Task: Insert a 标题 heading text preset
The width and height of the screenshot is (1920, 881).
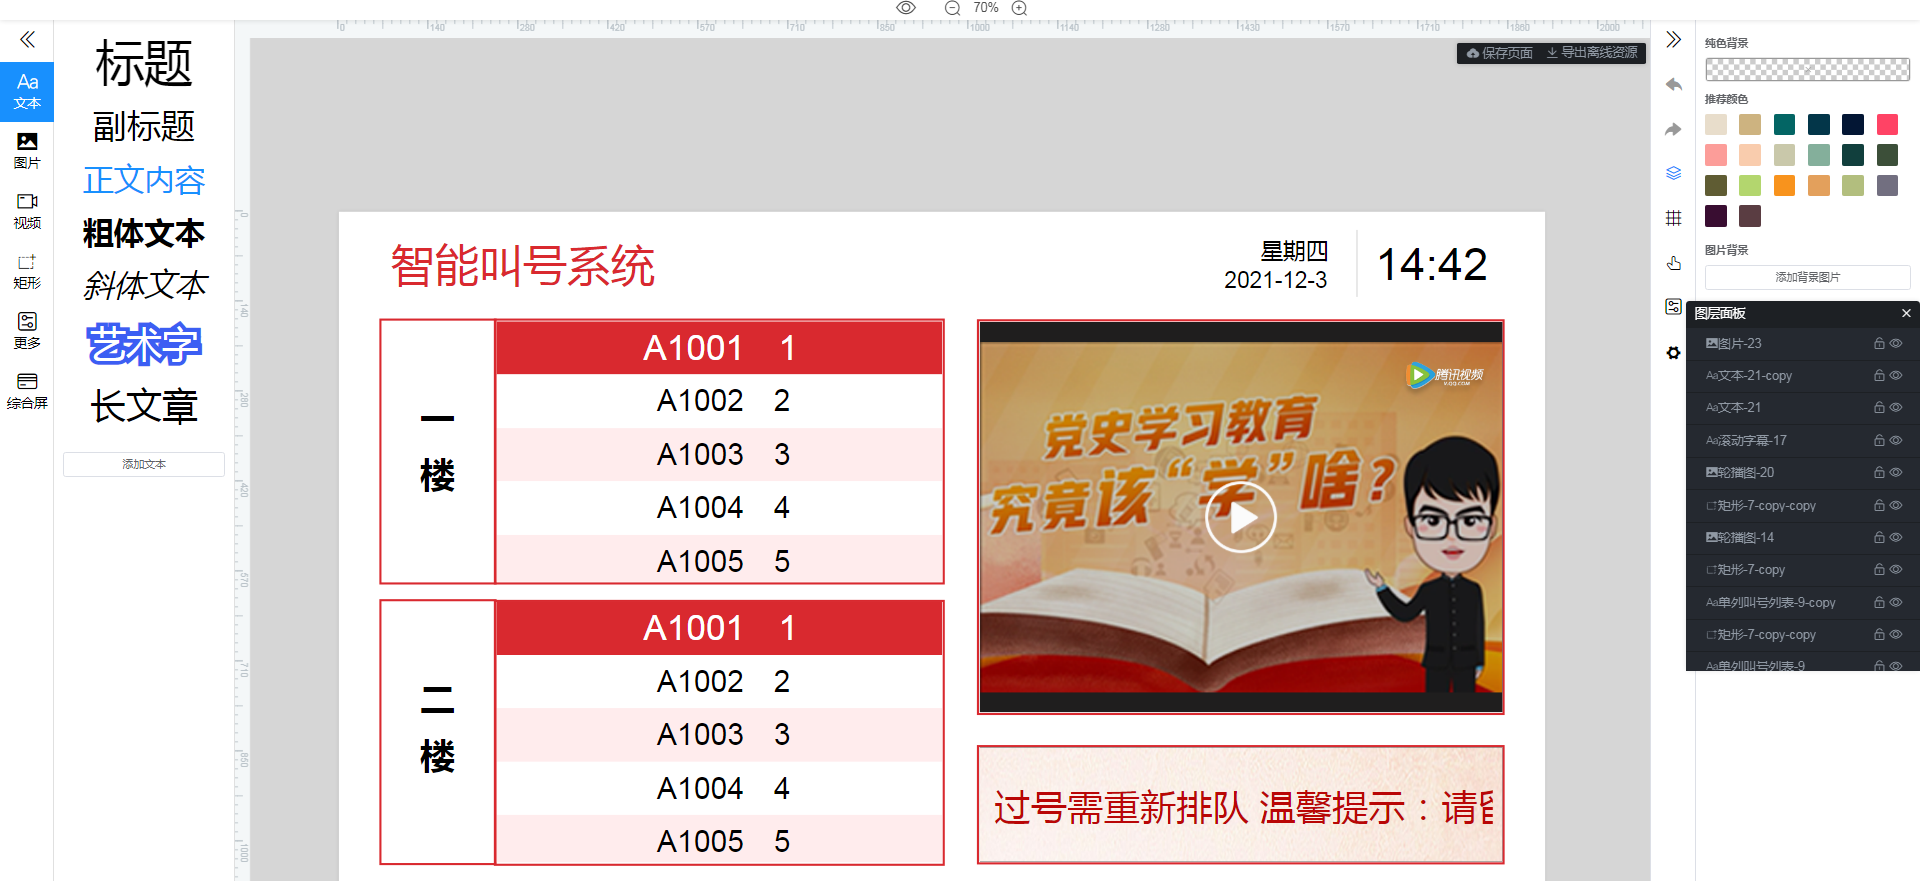Action: coord(144,64)
